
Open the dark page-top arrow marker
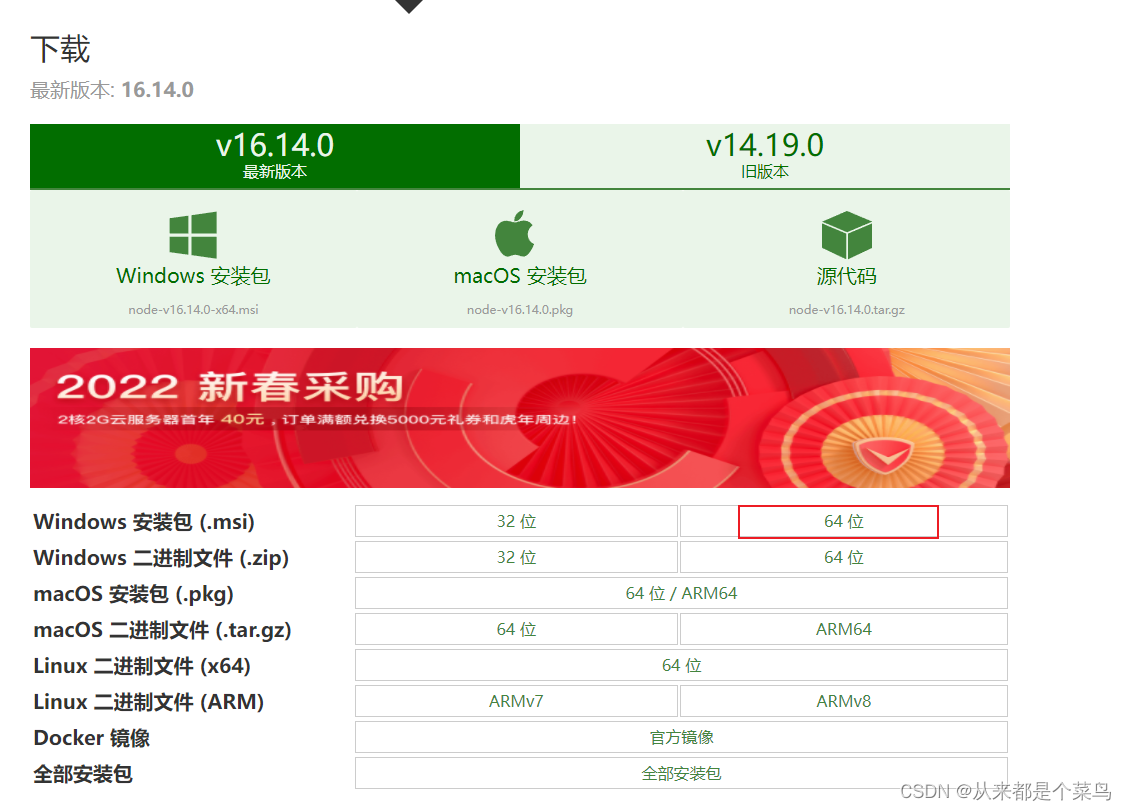408,6
